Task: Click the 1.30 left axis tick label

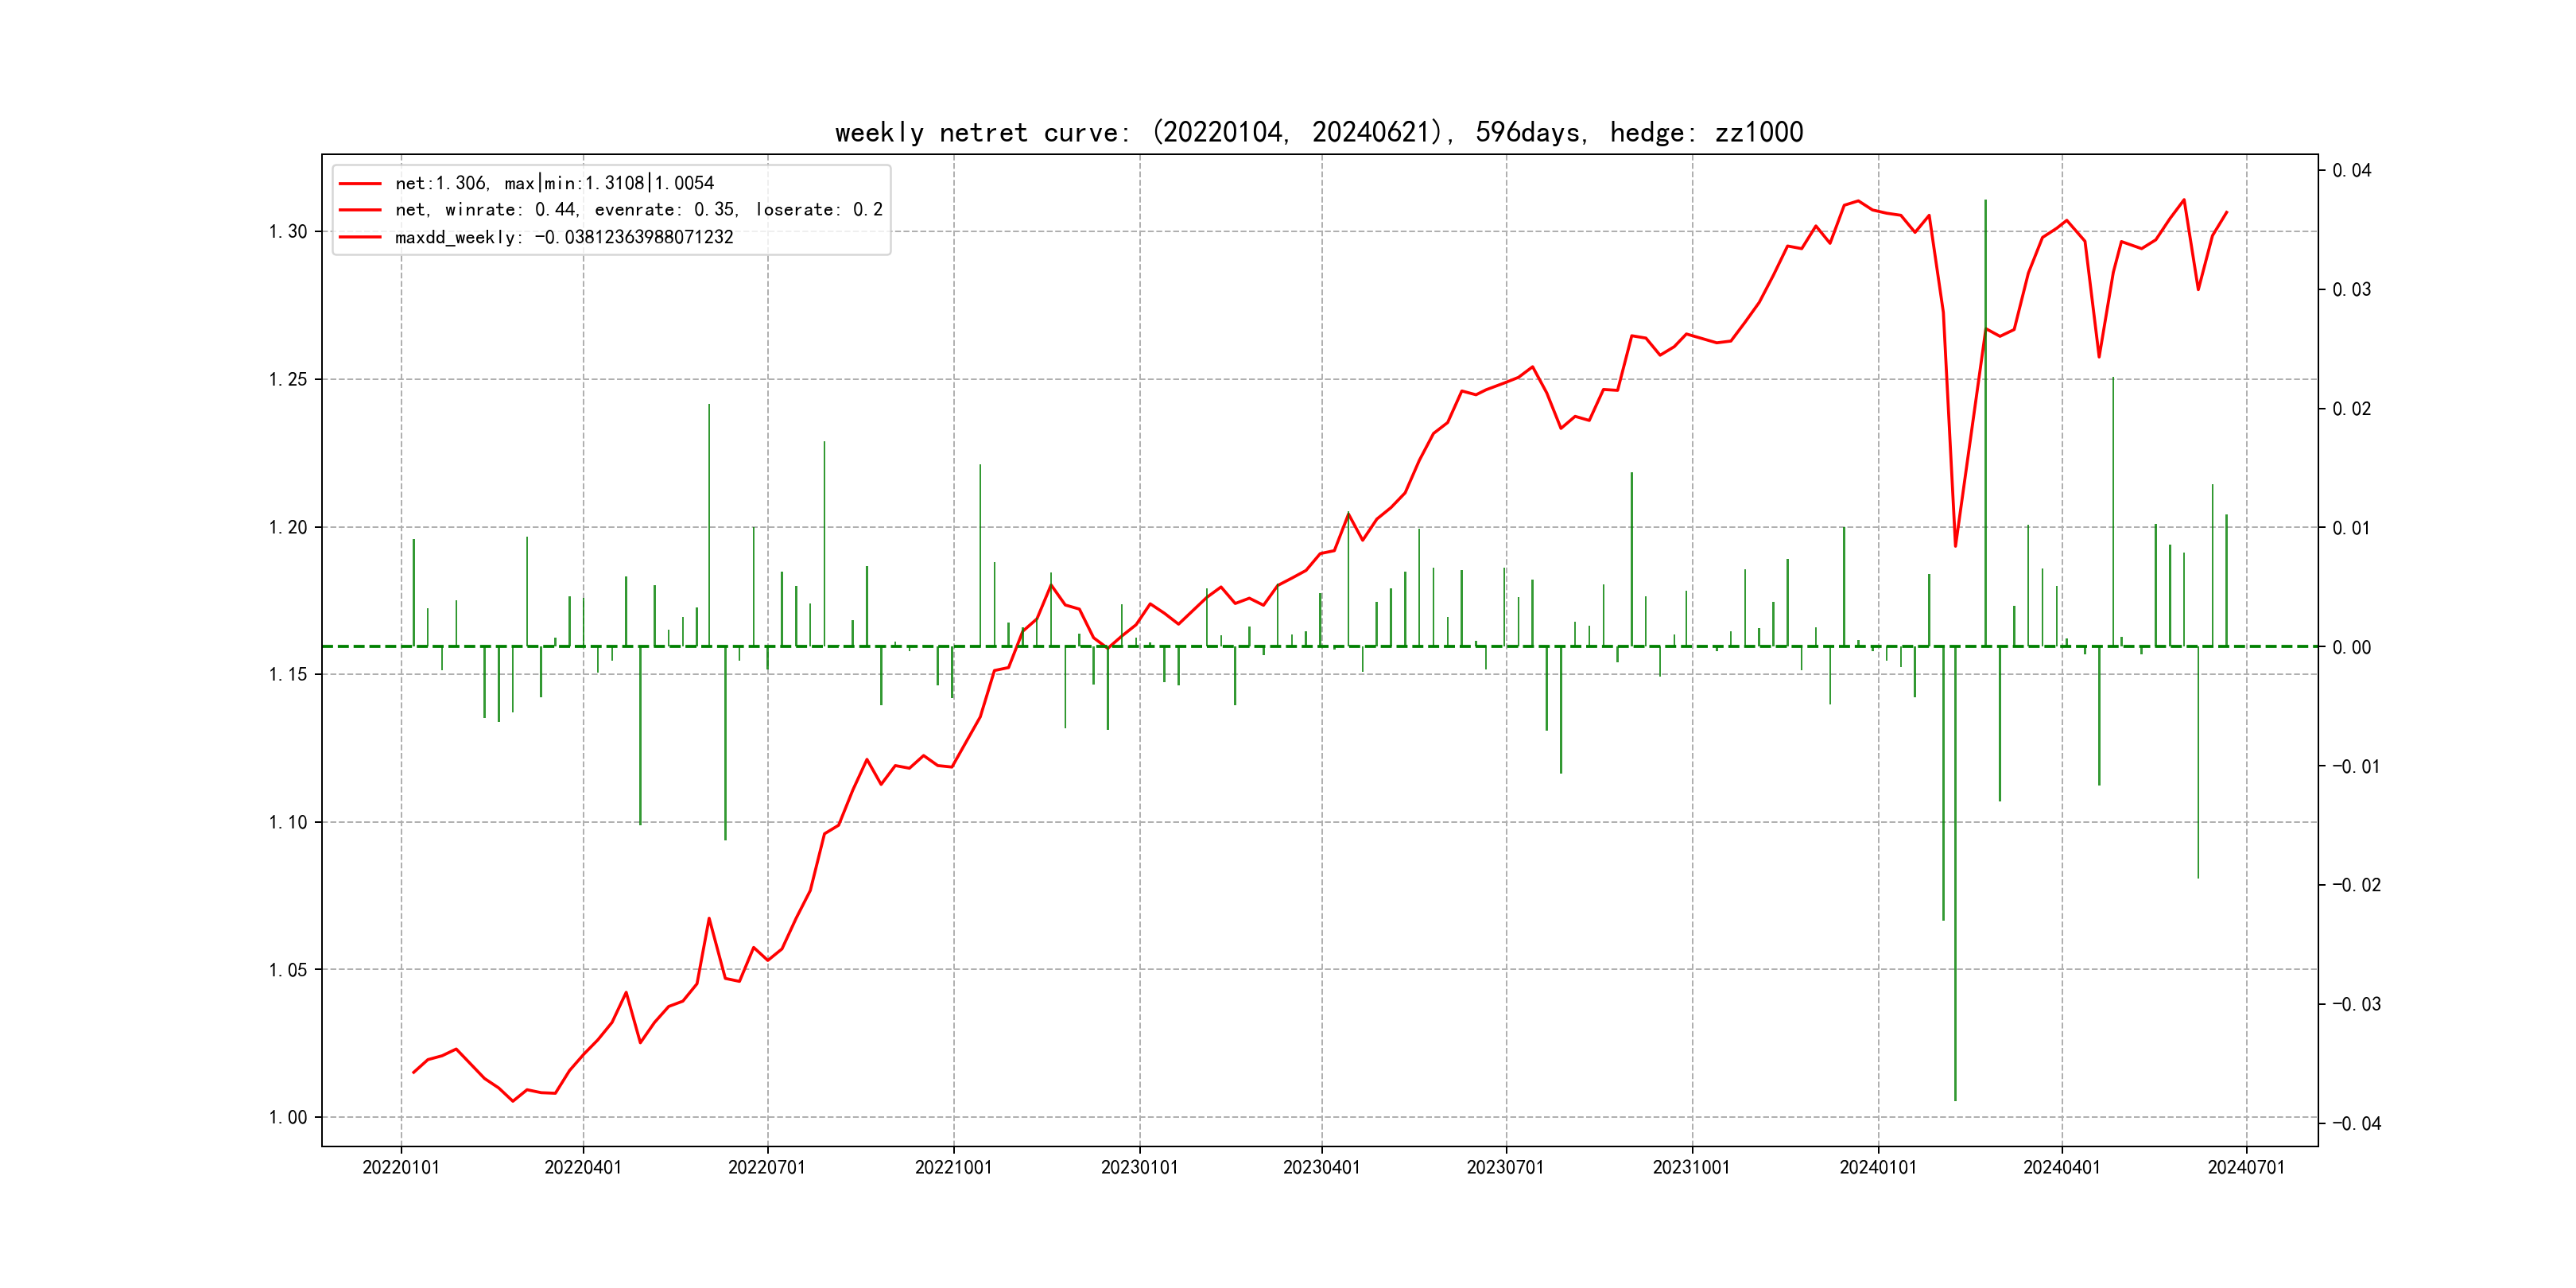Action: point(288,232)
